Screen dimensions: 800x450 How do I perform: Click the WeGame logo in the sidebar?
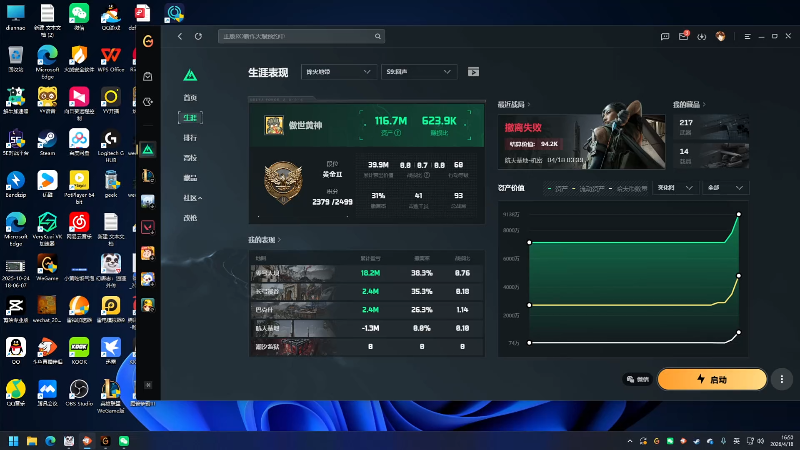(148, 41)
